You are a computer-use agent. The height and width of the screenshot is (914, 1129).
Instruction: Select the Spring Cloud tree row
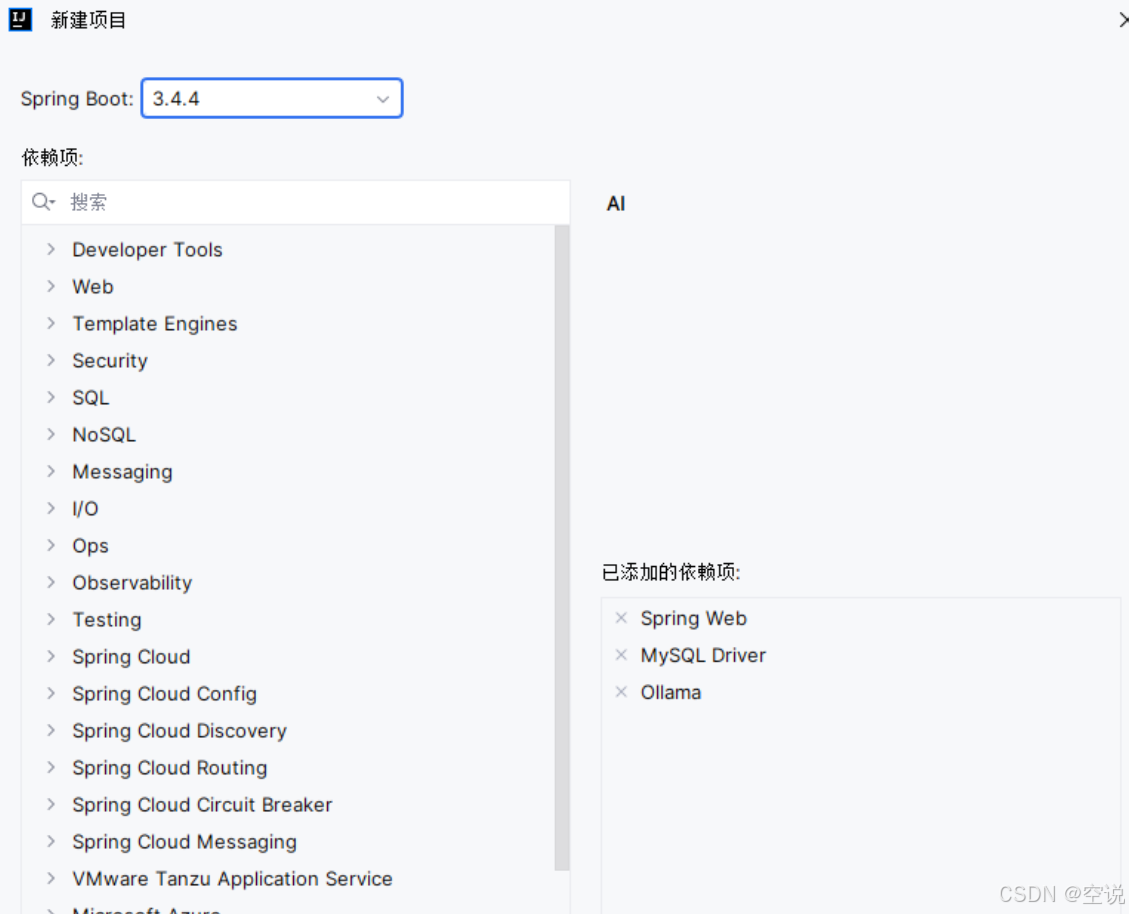[288, 656]
